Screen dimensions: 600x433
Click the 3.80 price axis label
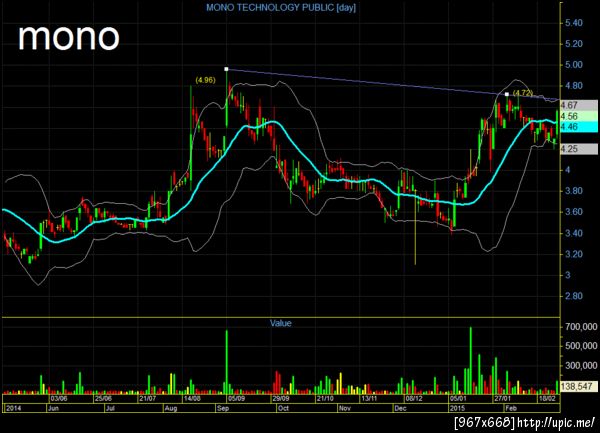tap(574, 191)
